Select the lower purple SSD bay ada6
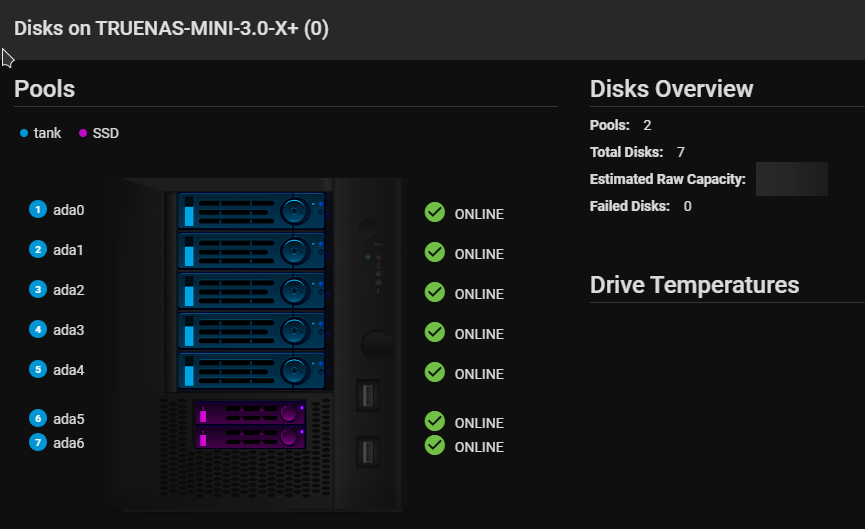Screen dimensions: 865x529 (250, 437)
